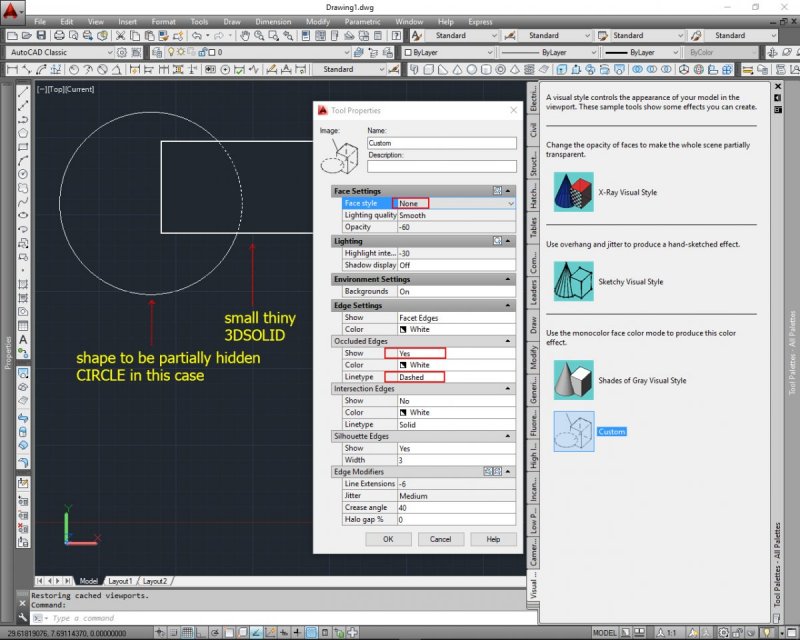Click the Tool Properties image preview icon

pyautogui.click(x=340, y=155)
